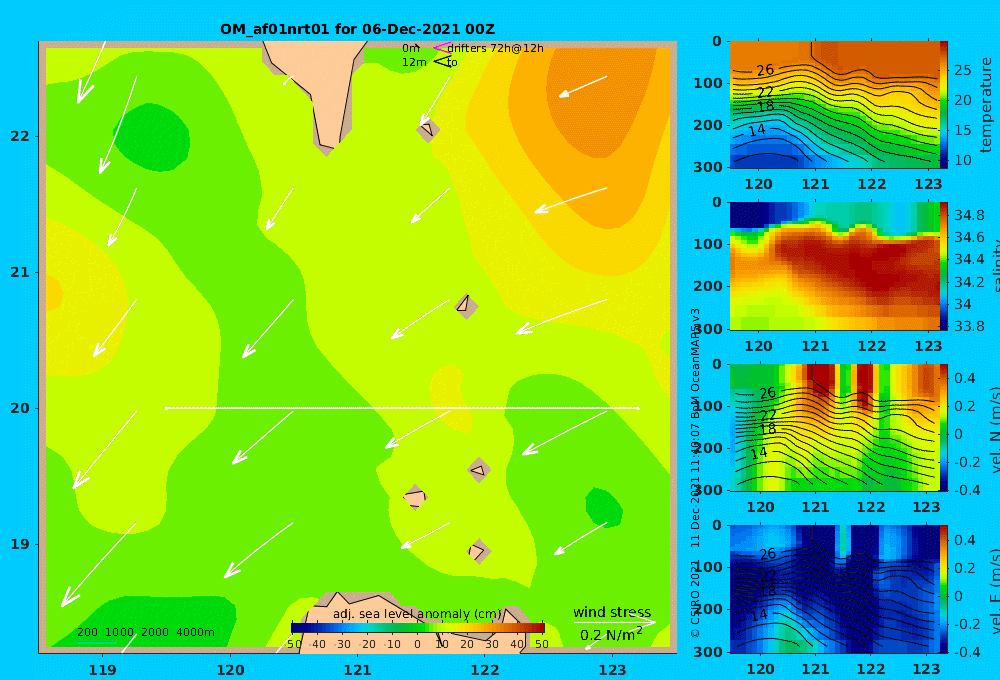
Task: Click the island marker near 20.75N 121.85E
Action: point(466,306)
